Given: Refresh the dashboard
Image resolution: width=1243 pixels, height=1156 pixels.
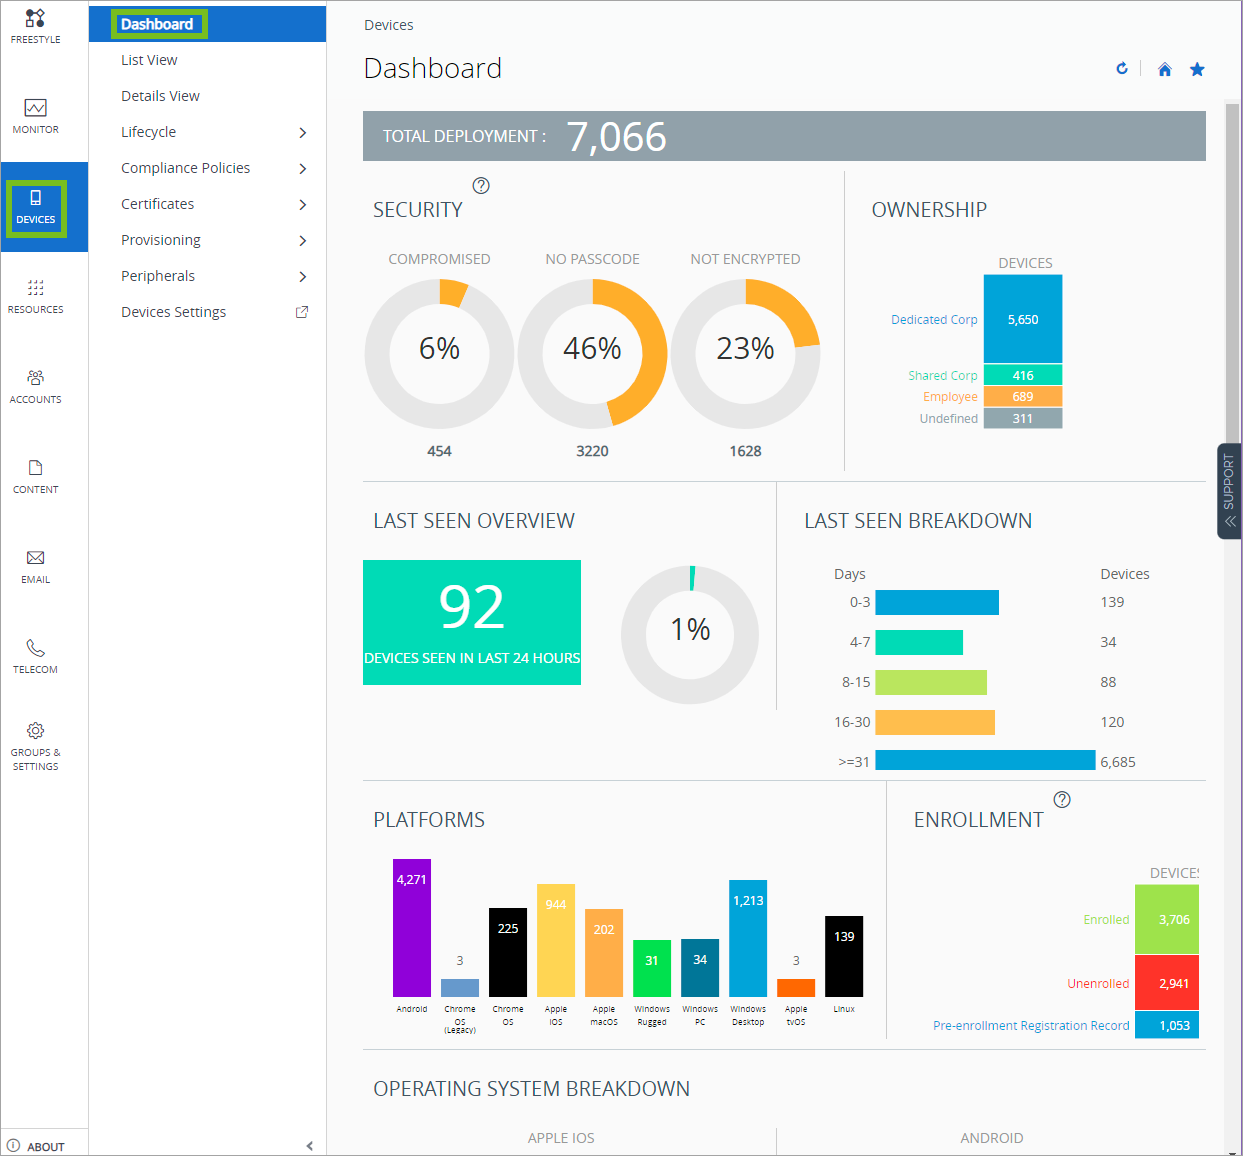Looking at the screenshot, I should point(1122,69).
